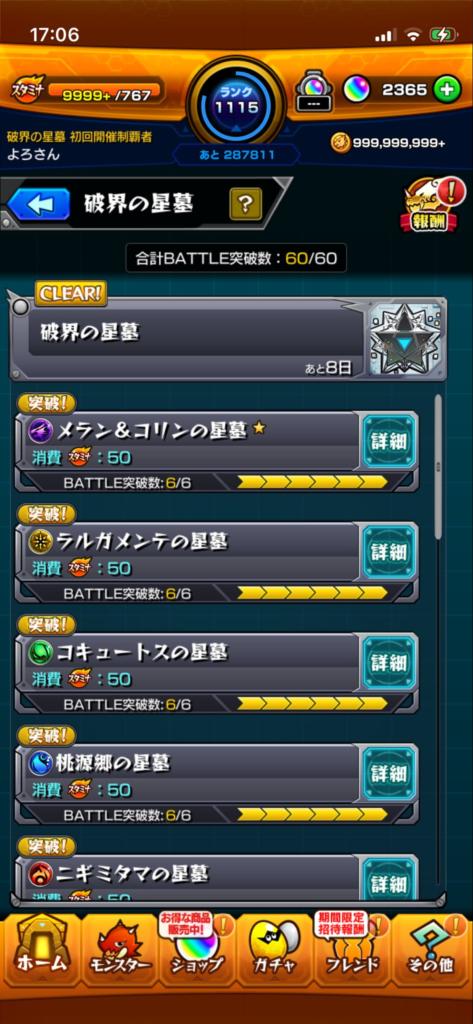Open the フレンド tab
This screenshot has height=1024, width=473.
(353, 950)
